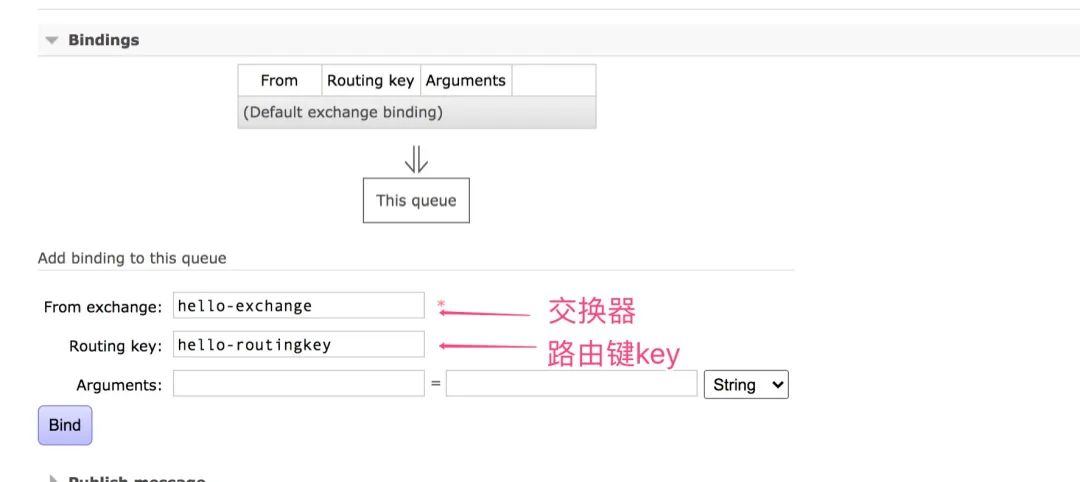This screenshot has height=482, width=1080.
Task: Click the equals sign between argument fields
Action: 435,384
